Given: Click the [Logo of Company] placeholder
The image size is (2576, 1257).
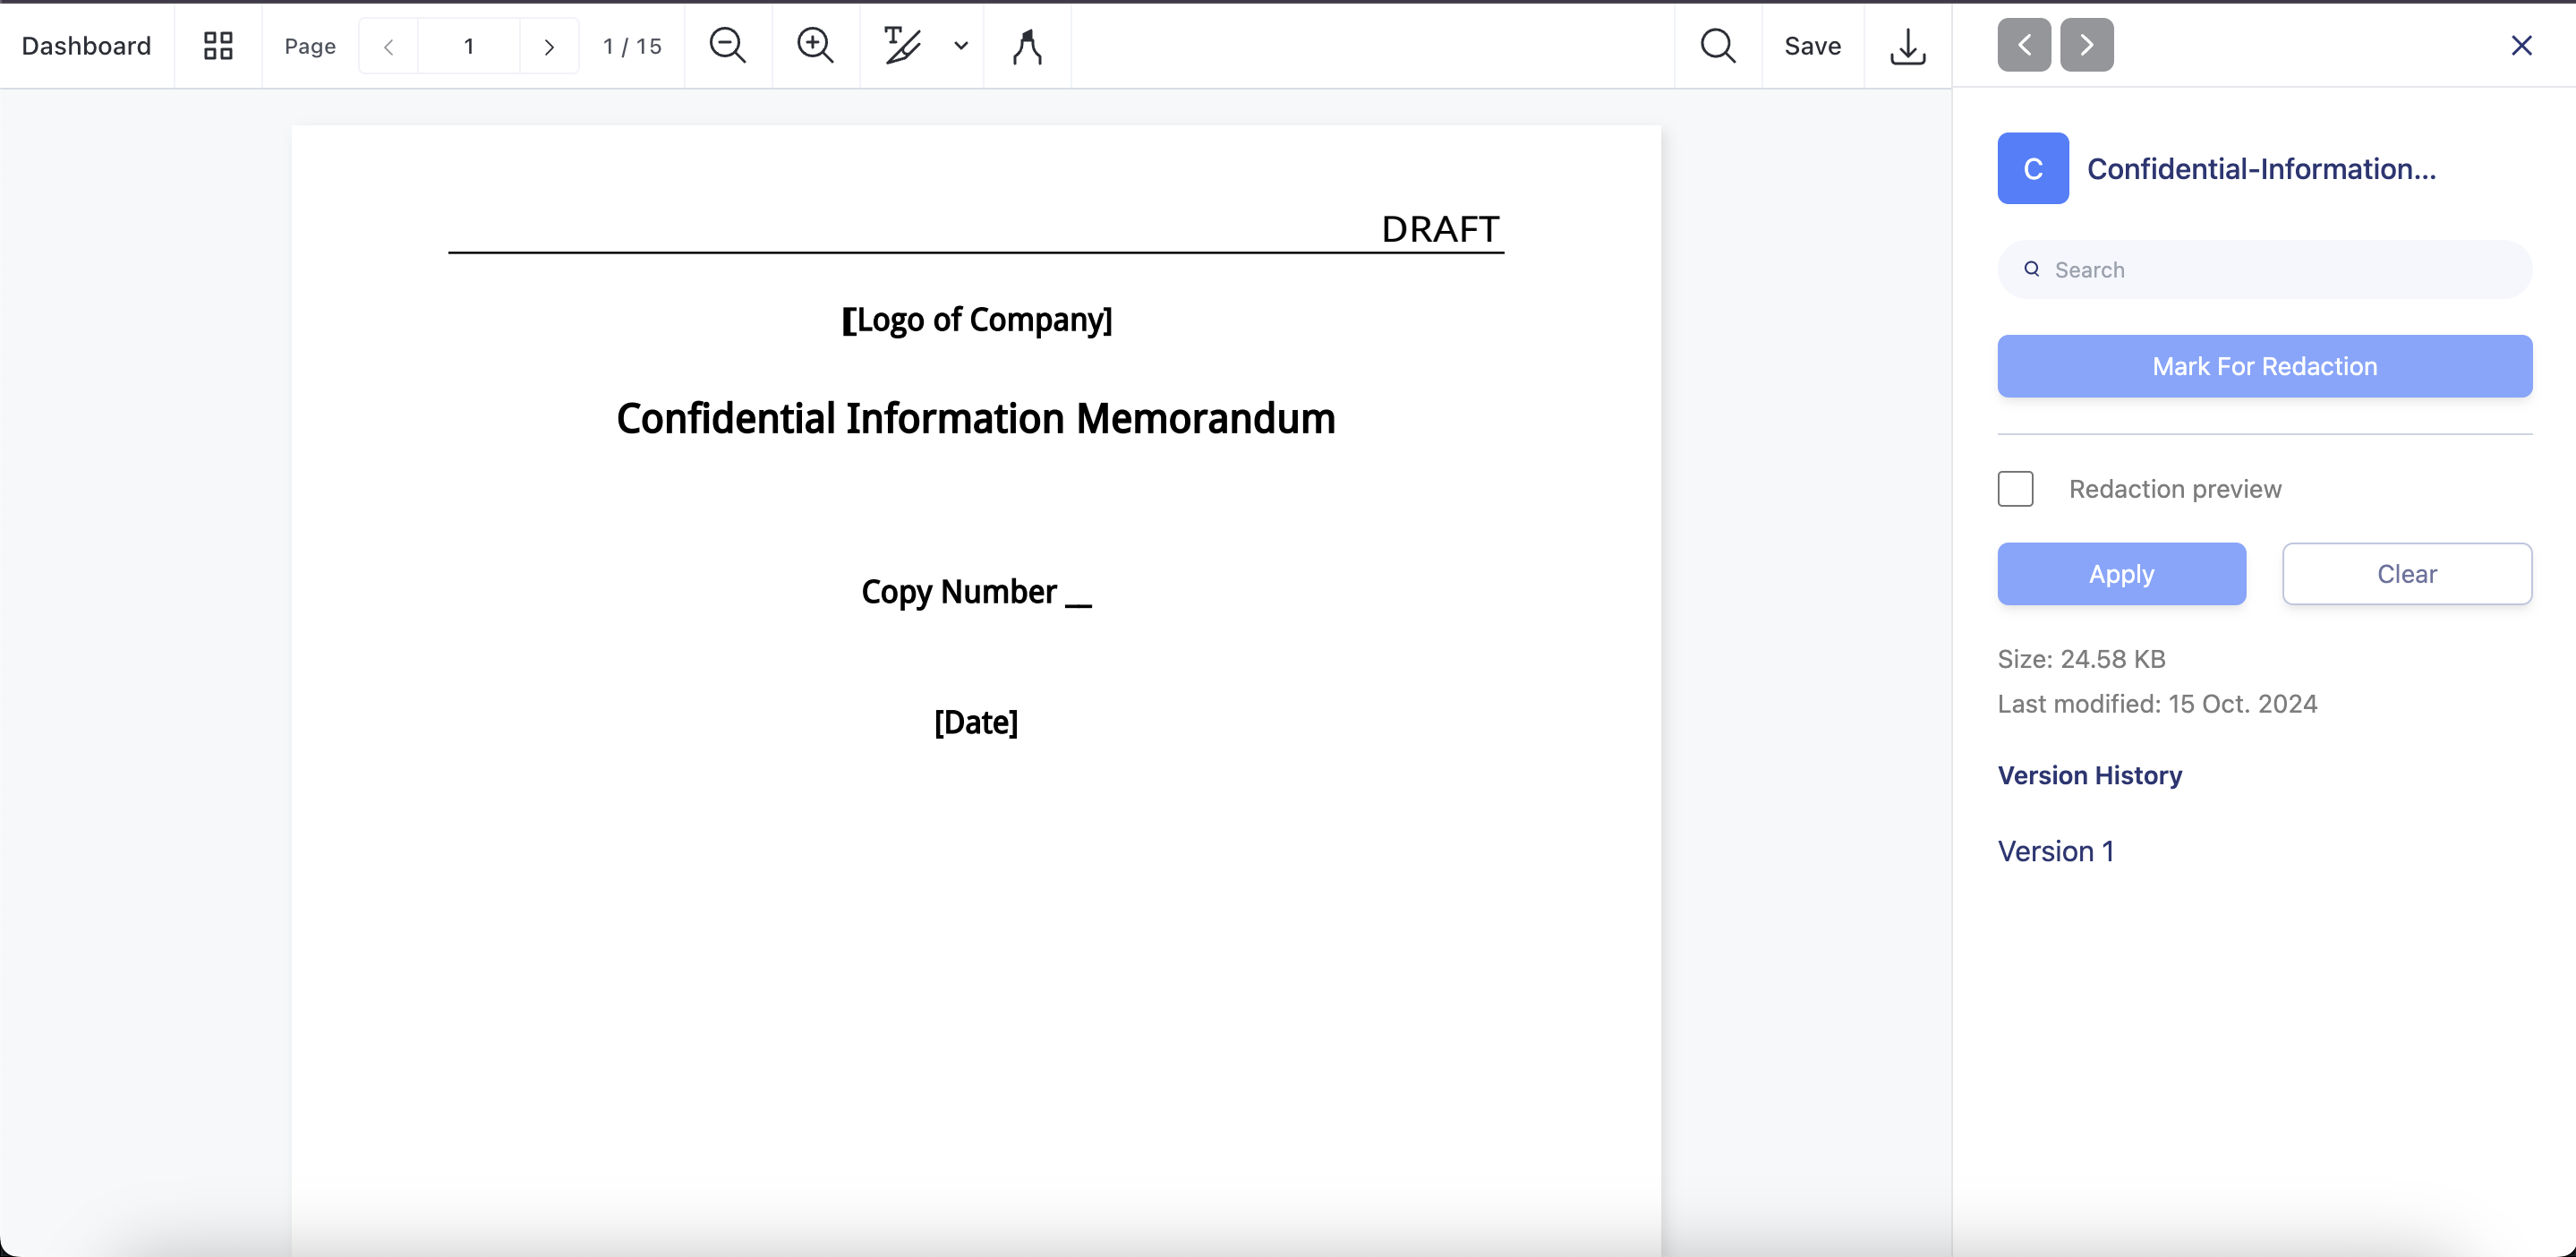Looking at the screenshot, I should coord(976,320).
